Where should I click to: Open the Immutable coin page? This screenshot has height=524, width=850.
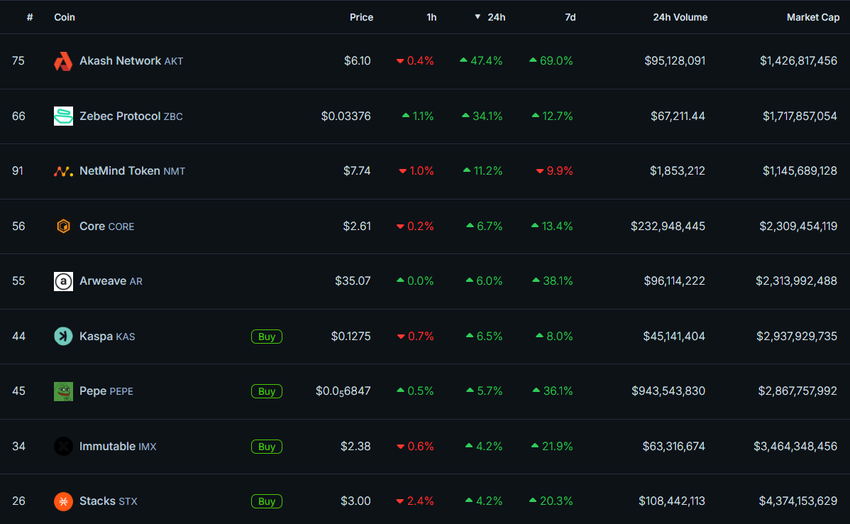click(x=118, y=446)
